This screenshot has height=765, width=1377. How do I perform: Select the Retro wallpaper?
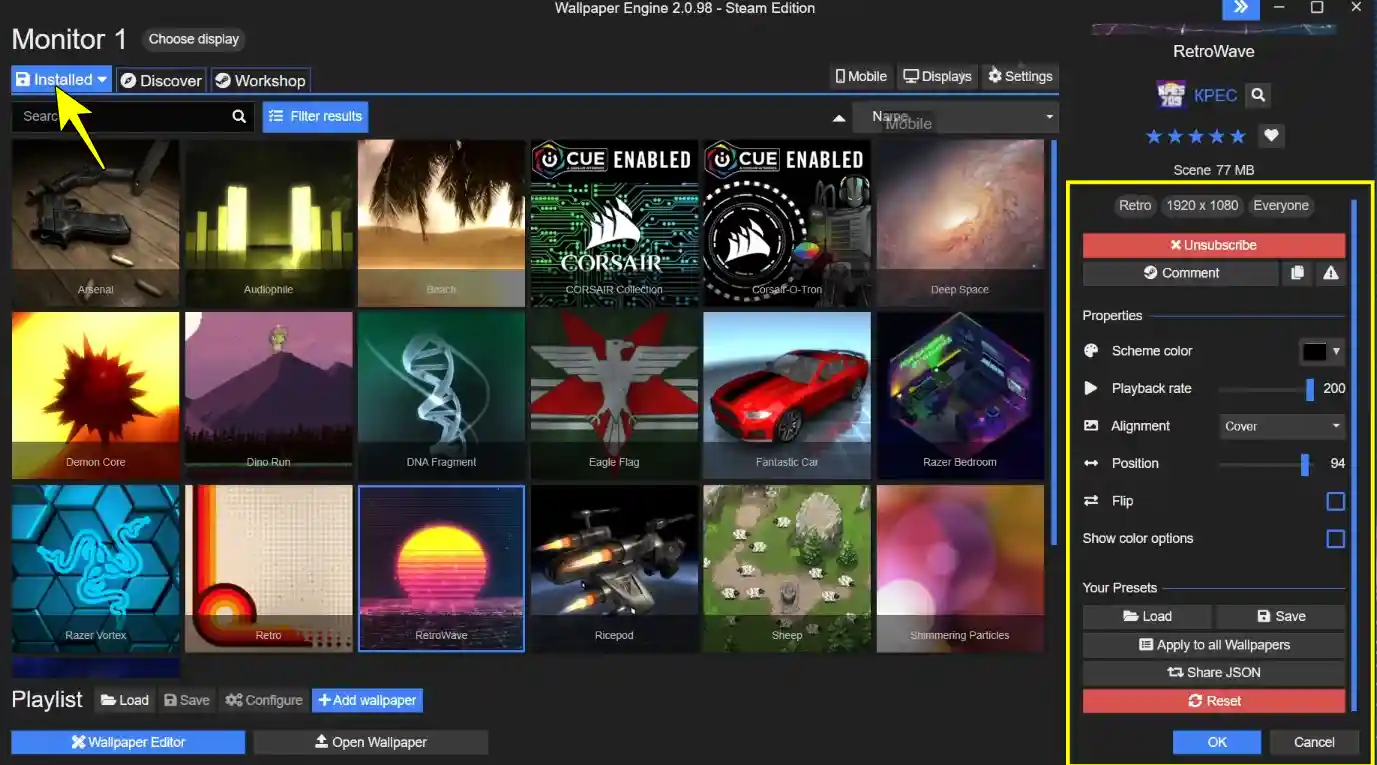(x=268, y=569)
